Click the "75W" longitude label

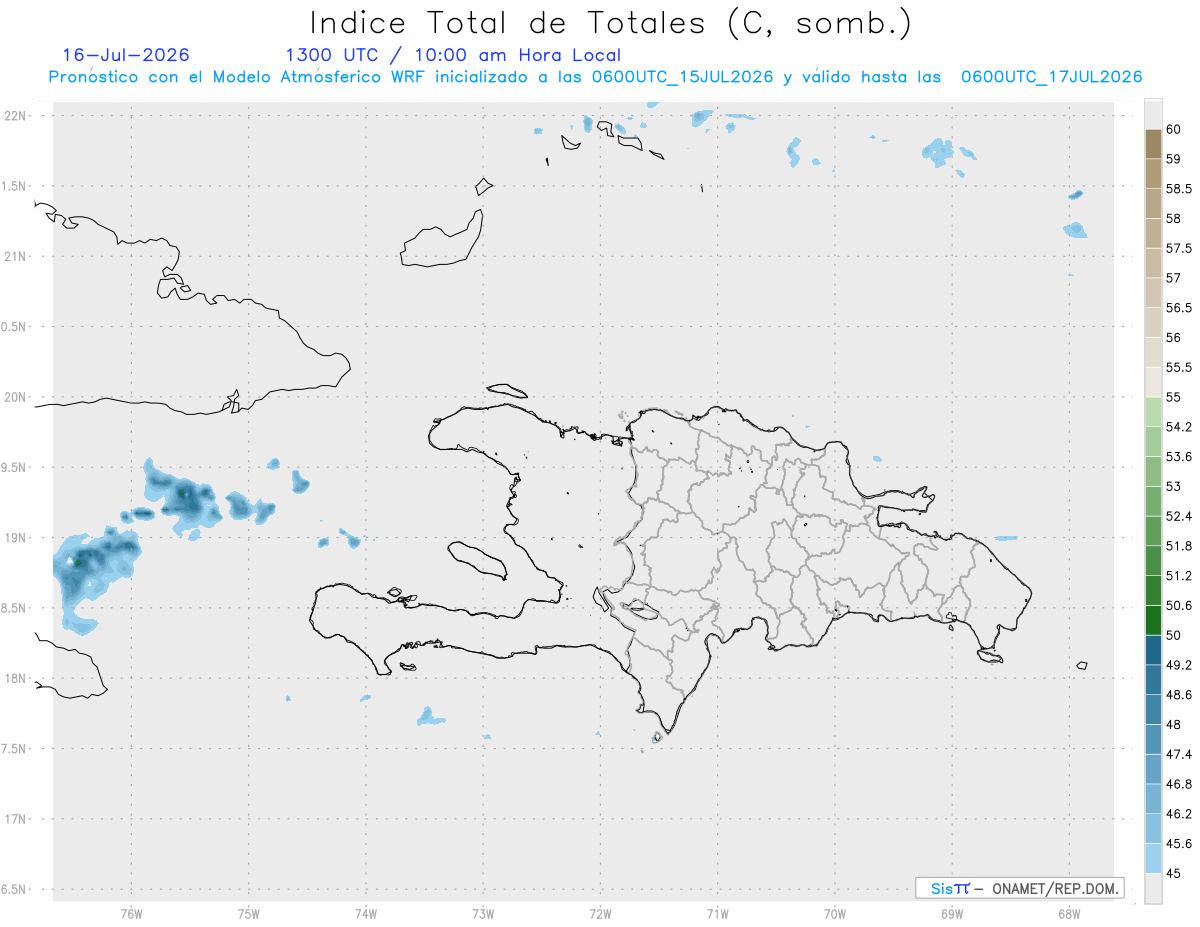pos(249,913)
